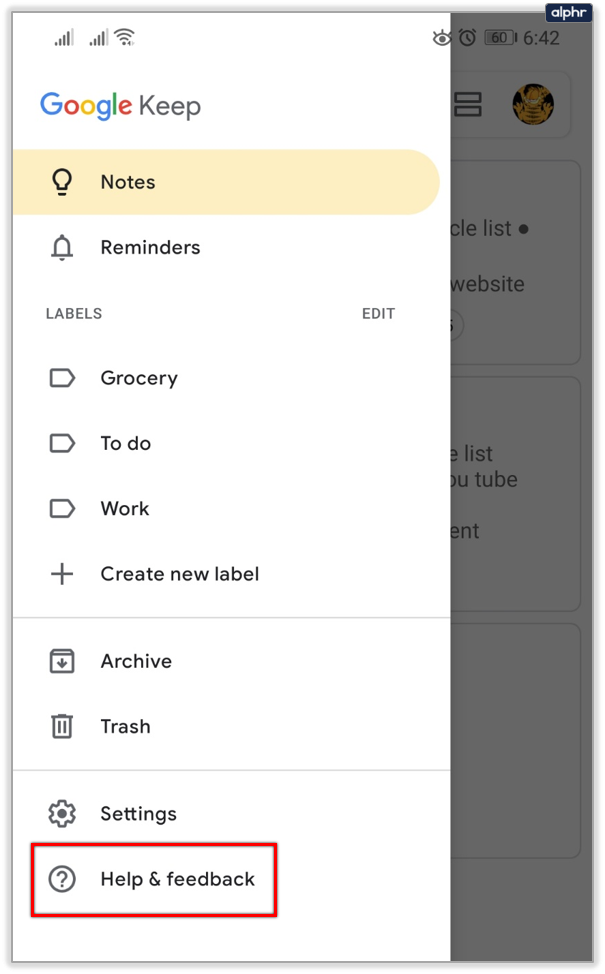Open the Archive box icon
605x974 pixels.
pos(62,661)
